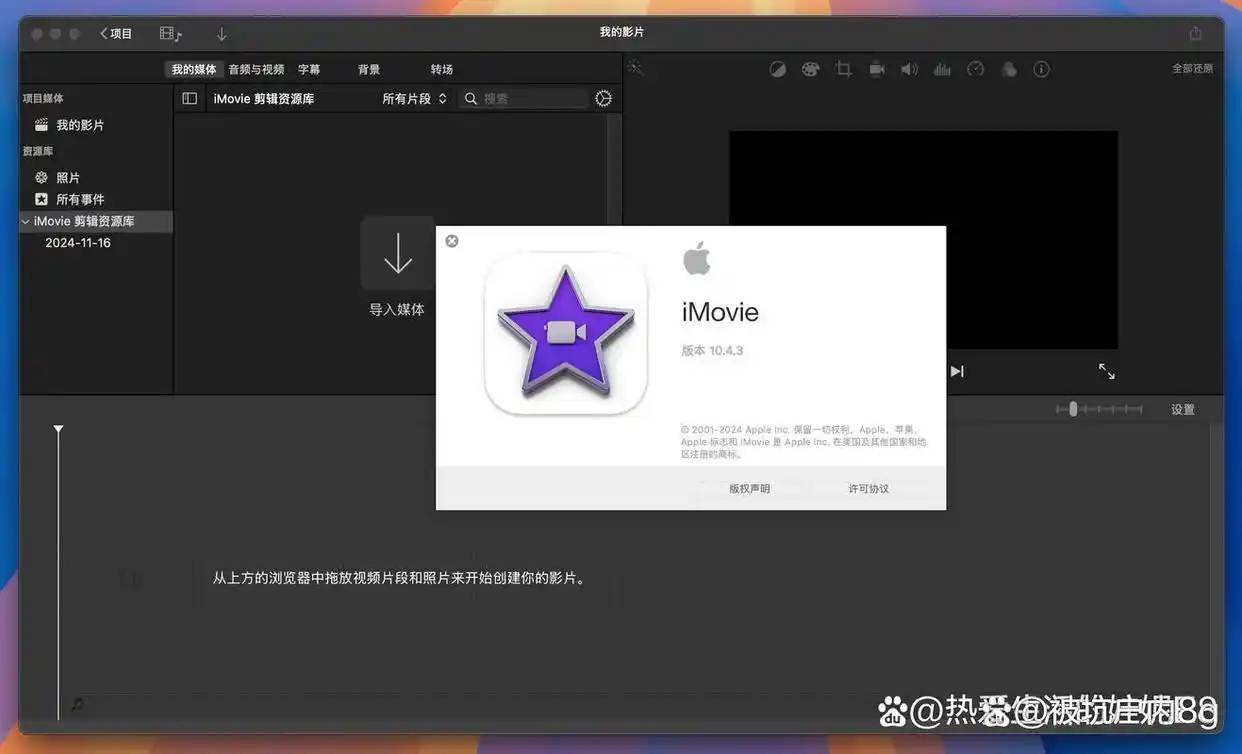Adjust the timeline zoom slider
1242x754 pixels.
[x=1073, y=409]
